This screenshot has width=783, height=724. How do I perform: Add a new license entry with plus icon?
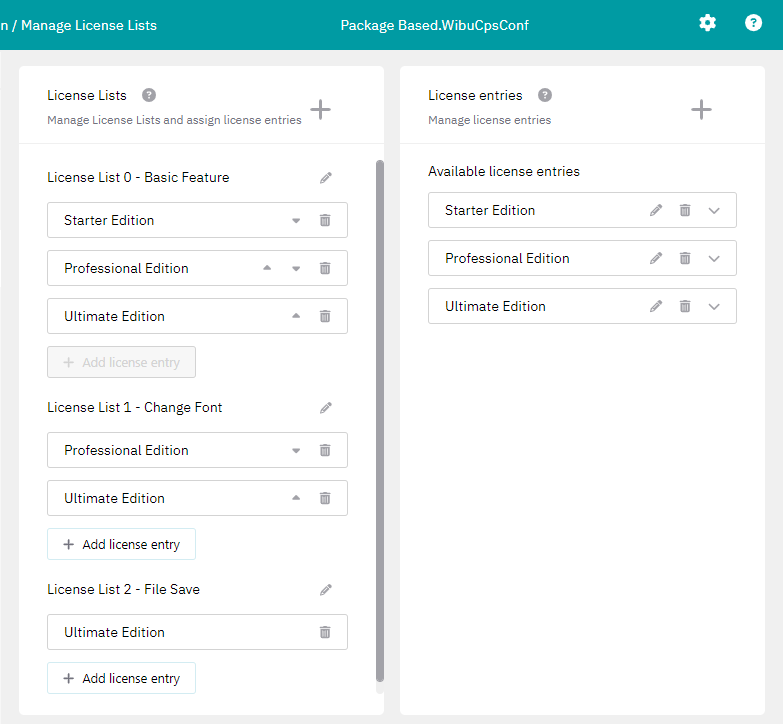(x=701, y=109)
